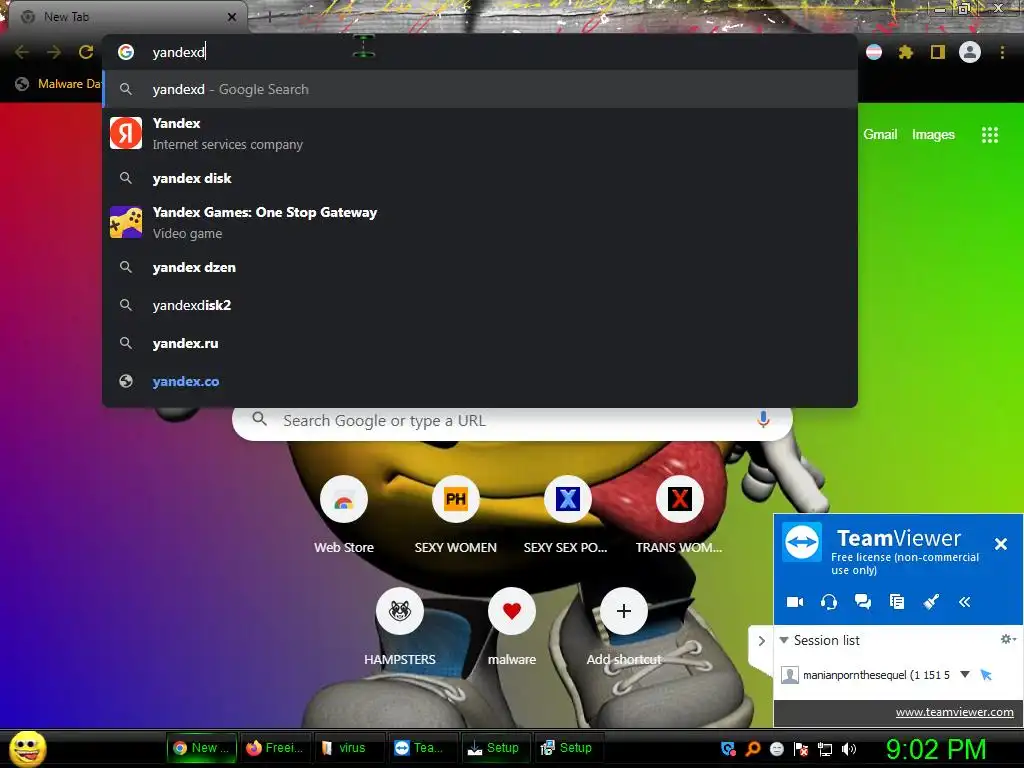Go back using the browser back arrow

(x=22, y=52)
